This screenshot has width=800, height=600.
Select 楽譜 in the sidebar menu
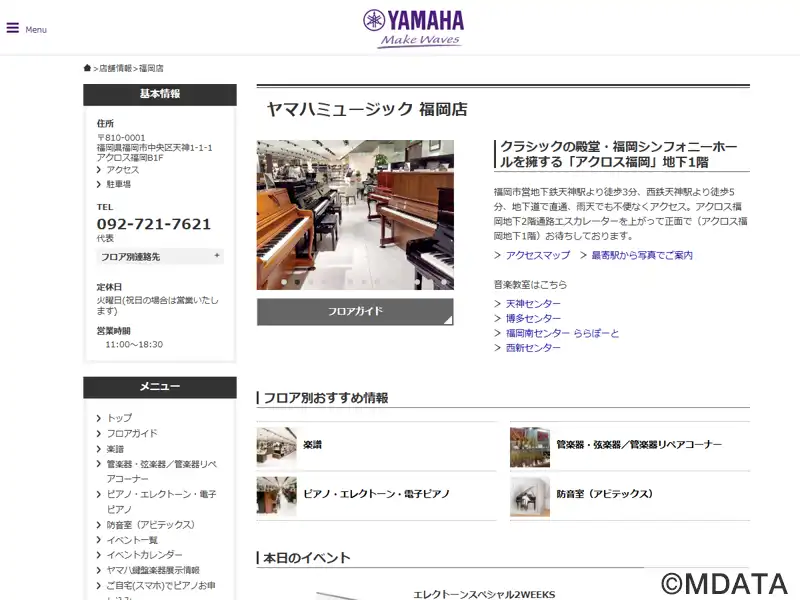(115, 449)
